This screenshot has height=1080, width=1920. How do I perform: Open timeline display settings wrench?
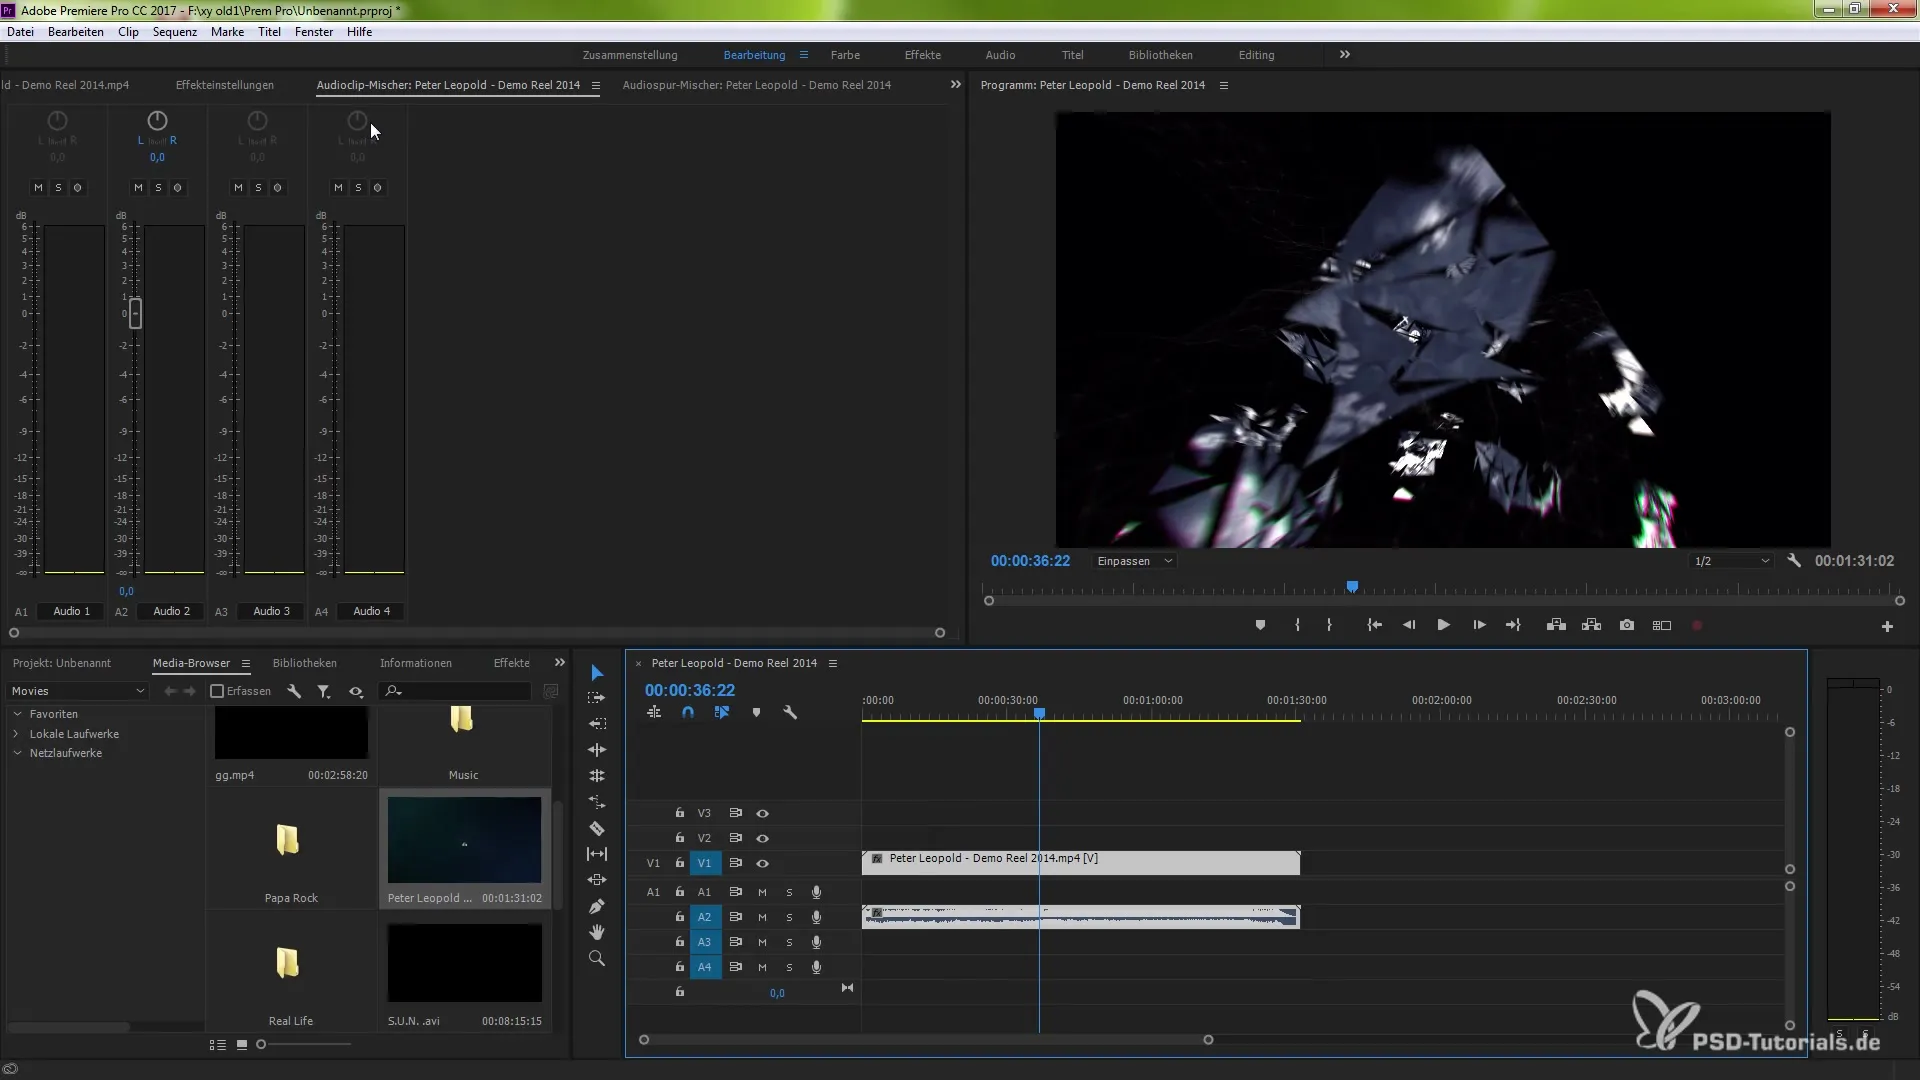tap(790, 712)
